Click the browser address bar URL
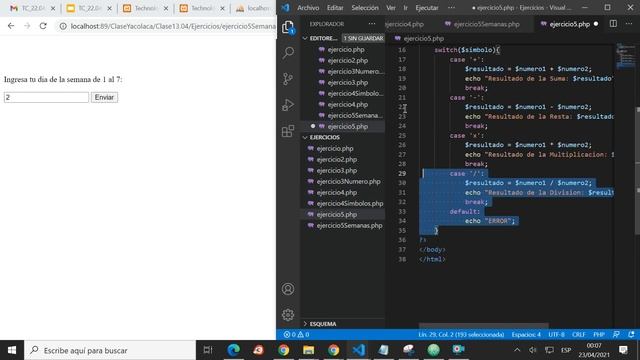The image size is (640, 360). (x=173, y=27)
